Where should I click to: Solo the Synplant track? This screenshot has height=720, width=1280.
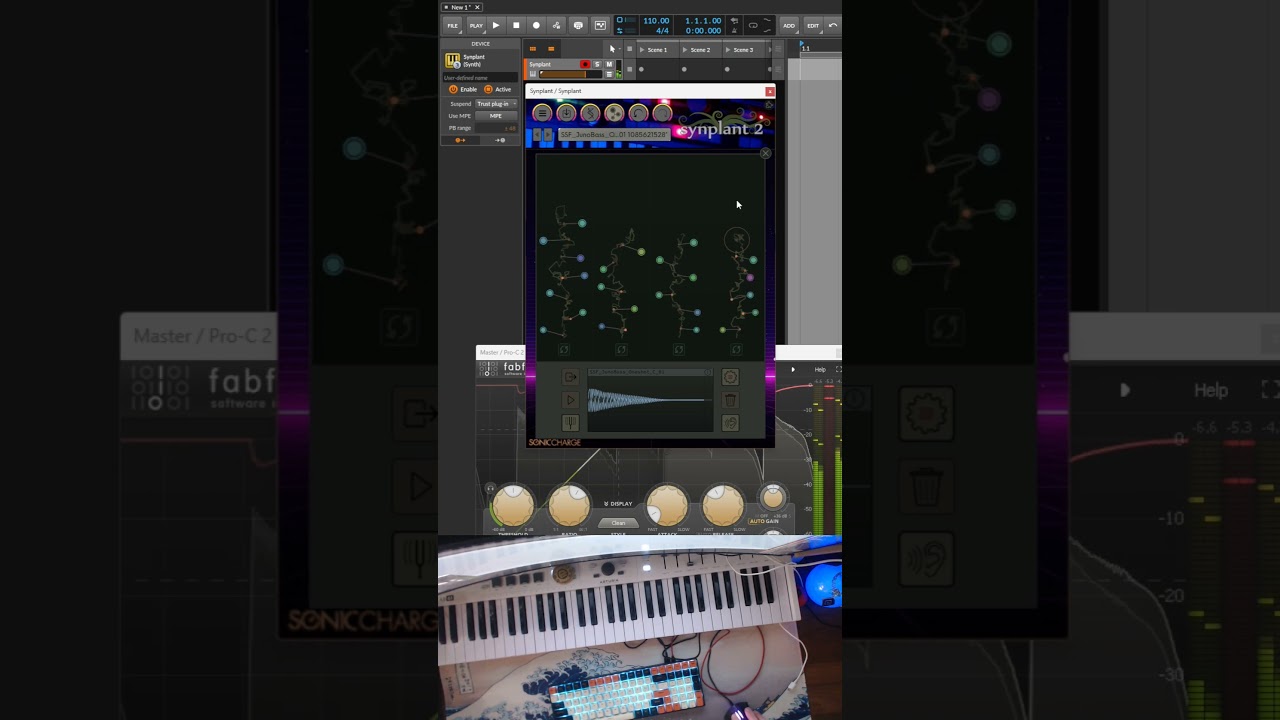click(x=597, y=64)
